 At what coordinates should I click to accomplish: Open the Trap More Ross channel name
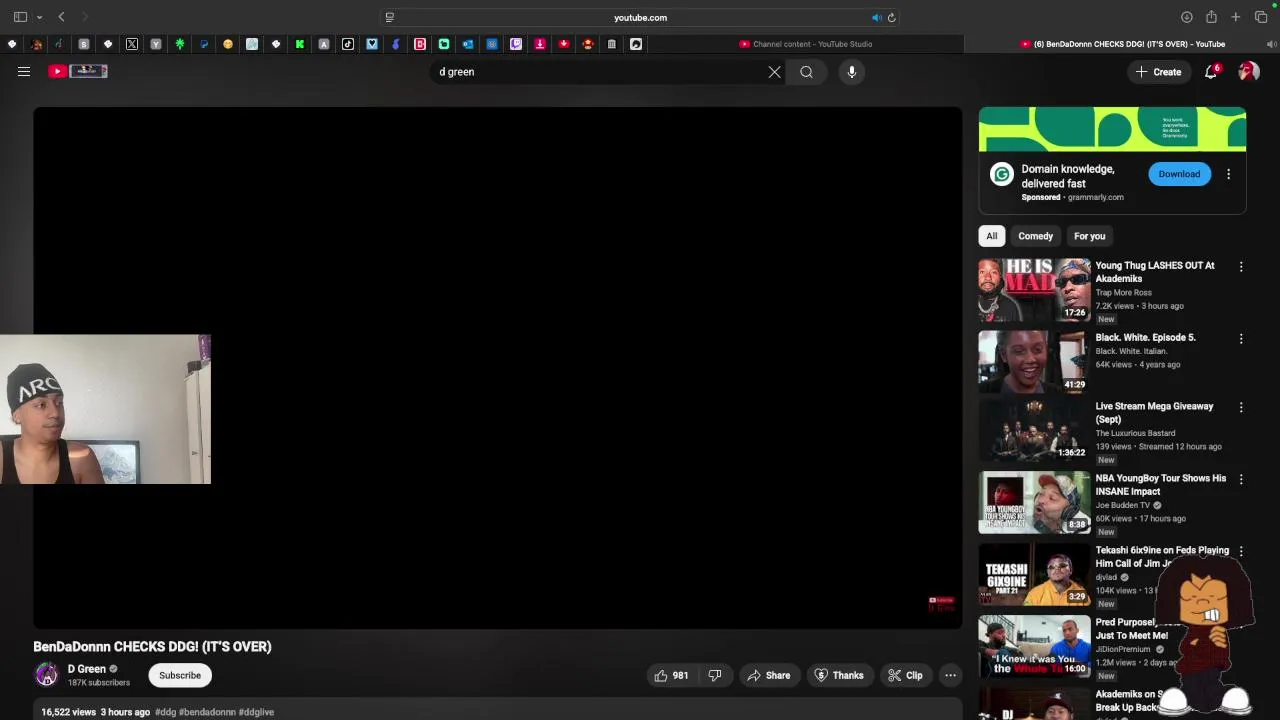pos(1123,293)
